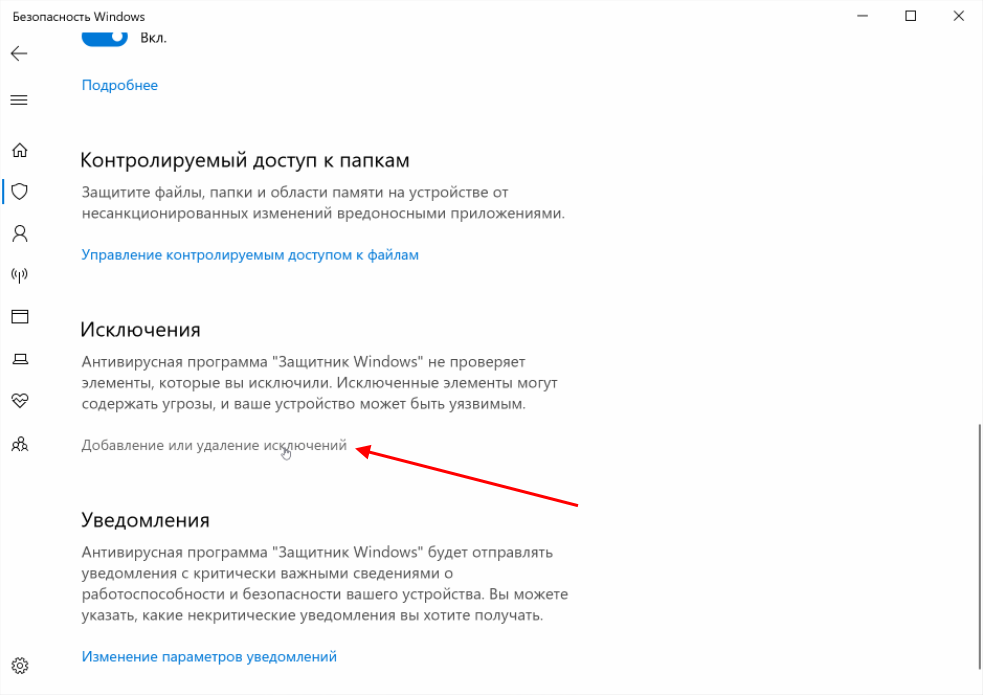Open Device performance & health heart icon
Viewport: 983px width, 695px height.
point(19,400)
